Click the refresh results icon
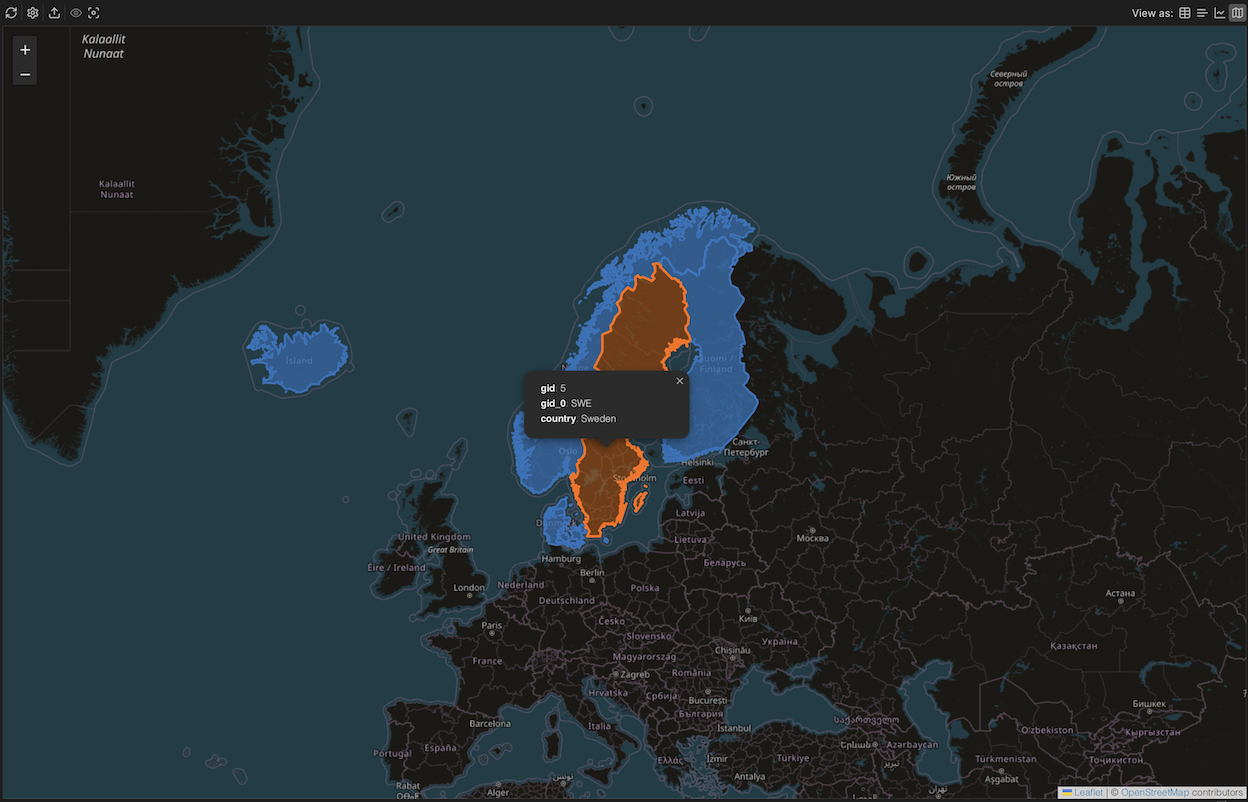This screenshot has height=802, width=1248. pos(11,13)
